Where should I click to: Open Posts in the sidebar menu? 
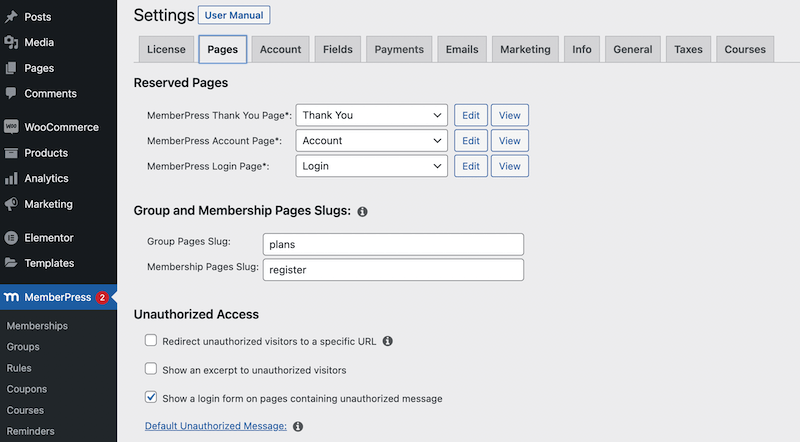pos(38,17)
